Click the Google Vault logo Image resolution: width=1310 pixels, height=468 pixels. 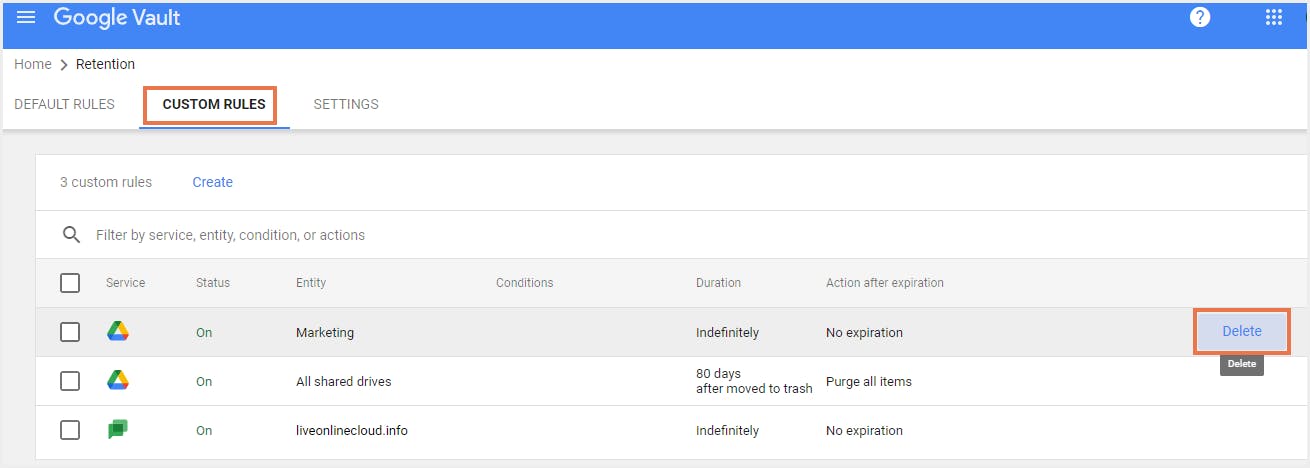point(117,18)
